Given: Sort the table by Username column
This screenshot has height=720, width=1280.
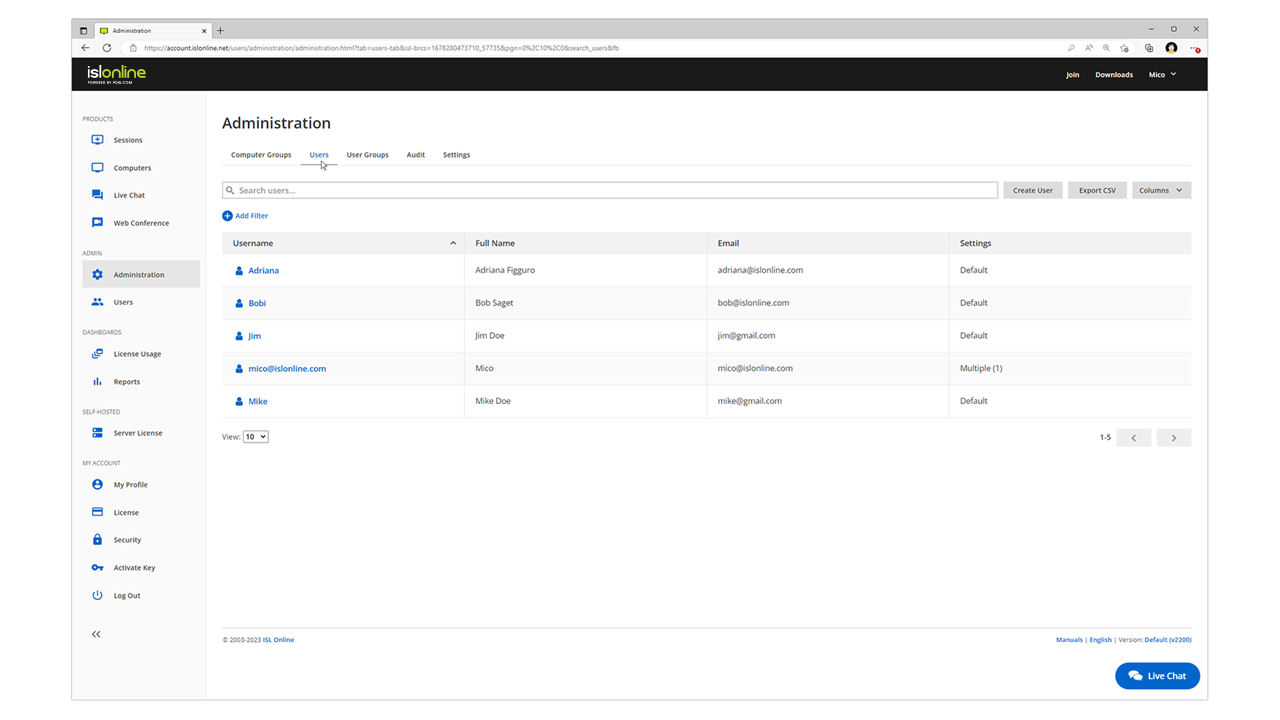Looking at the screenshot, I should pyautogui.click(x=253, y=243).
